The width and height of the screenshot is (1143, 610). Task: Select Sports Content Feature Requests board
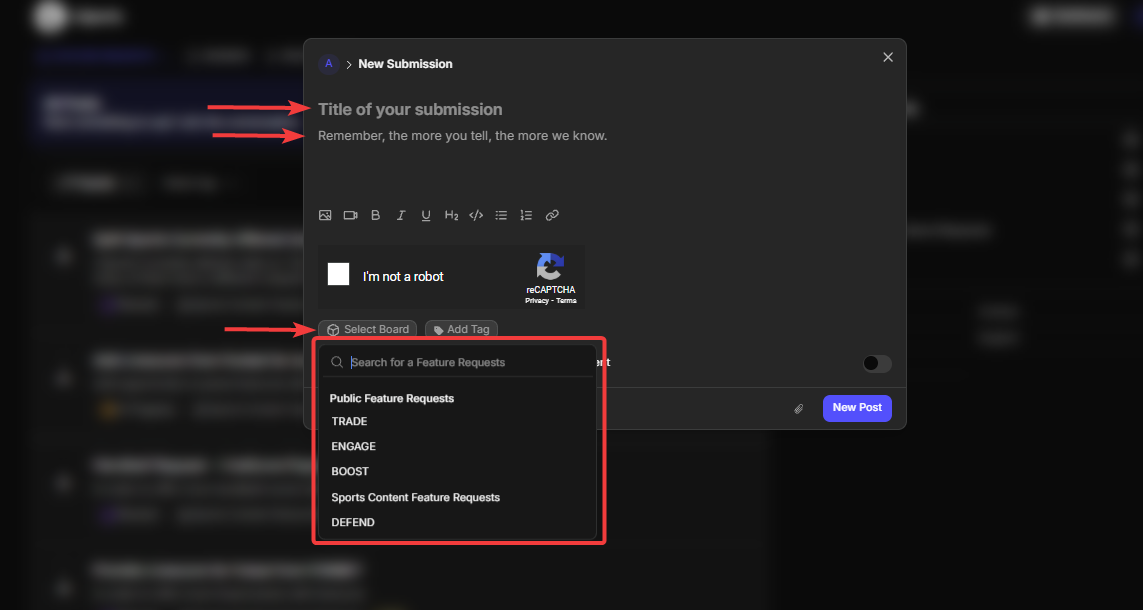click(x=416, y=497)
